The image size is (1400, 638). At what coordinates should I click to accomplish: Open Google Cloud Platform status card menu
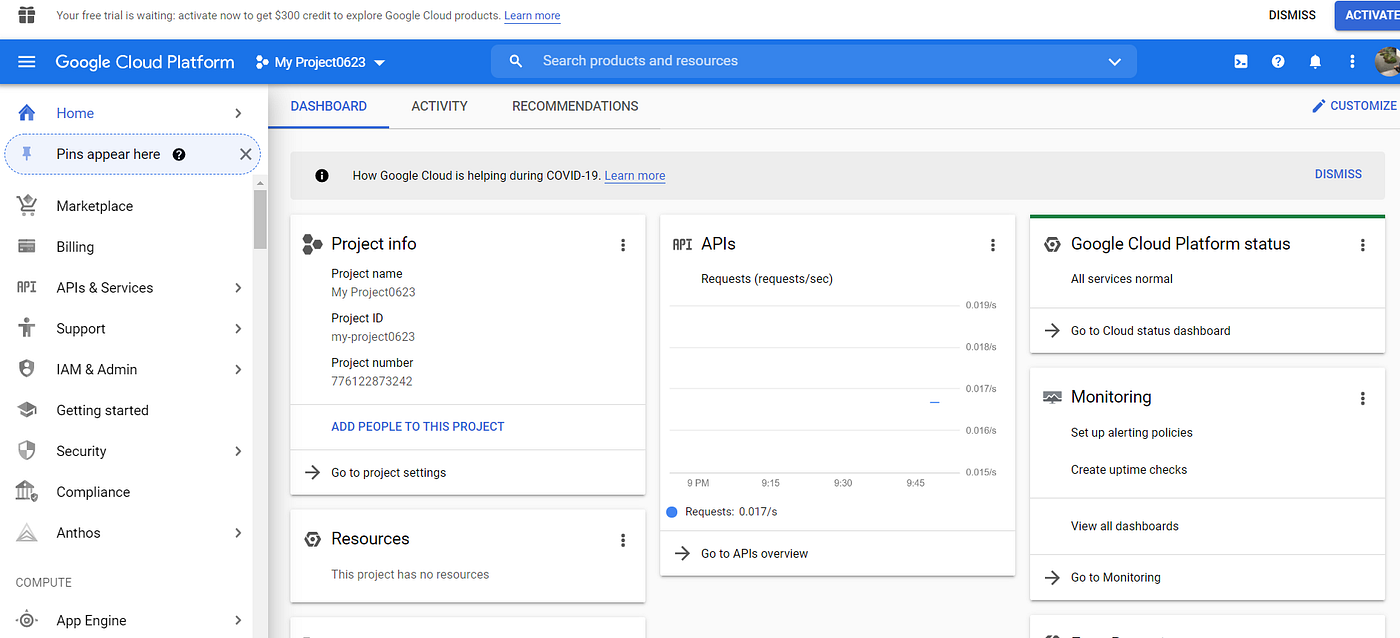[1362, 245]
